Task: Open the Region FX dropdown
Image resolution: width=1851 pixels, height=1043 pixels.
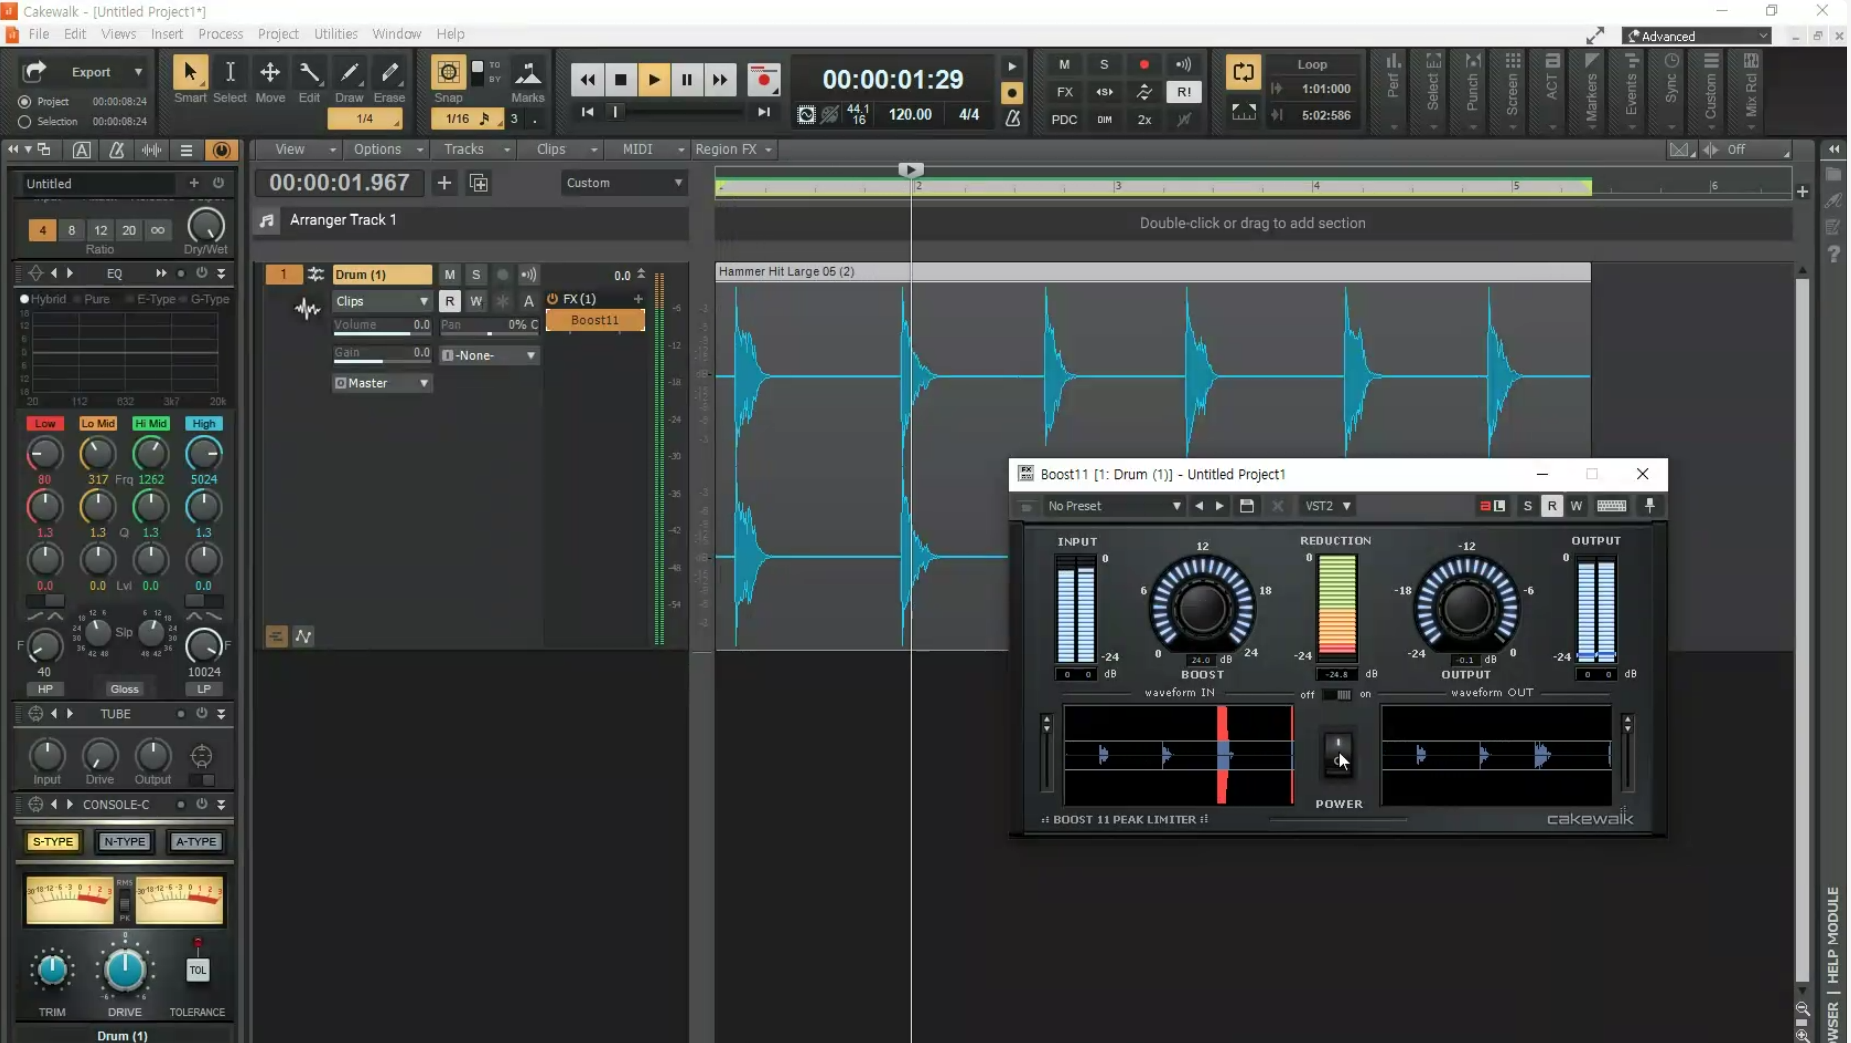Action: pyautogui.click(x=735, y=149)
